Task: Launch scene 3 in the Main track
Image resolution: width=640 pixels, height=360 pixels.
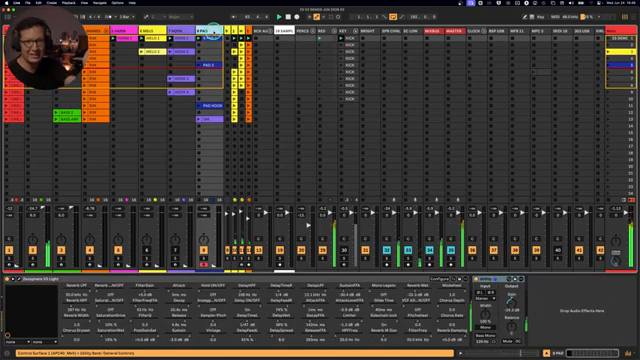Action: tap(608, 52)
